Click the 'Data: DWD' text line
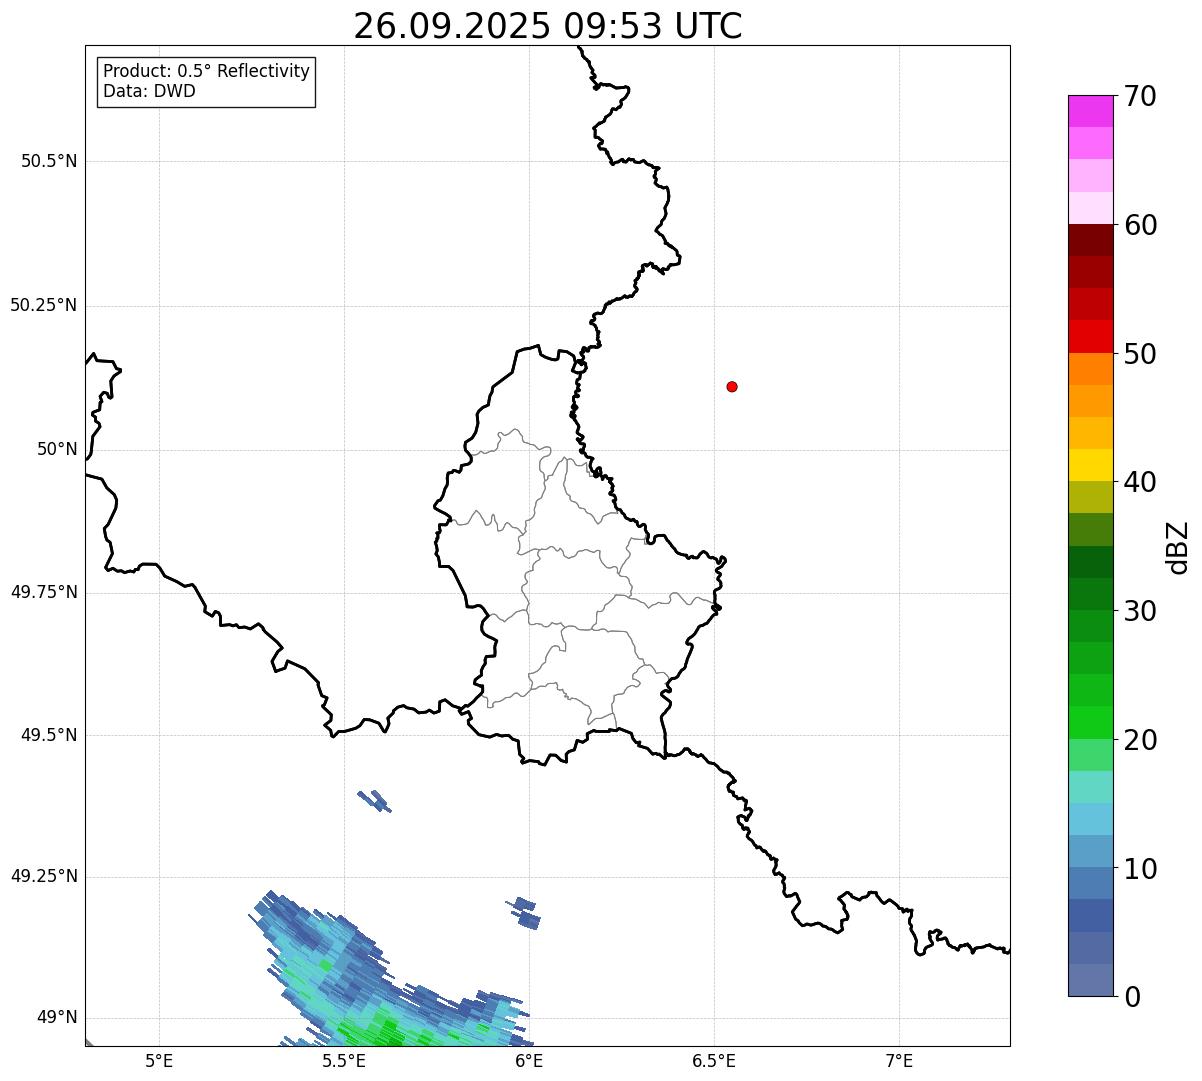1202x1081 pixels. (149, 91)
